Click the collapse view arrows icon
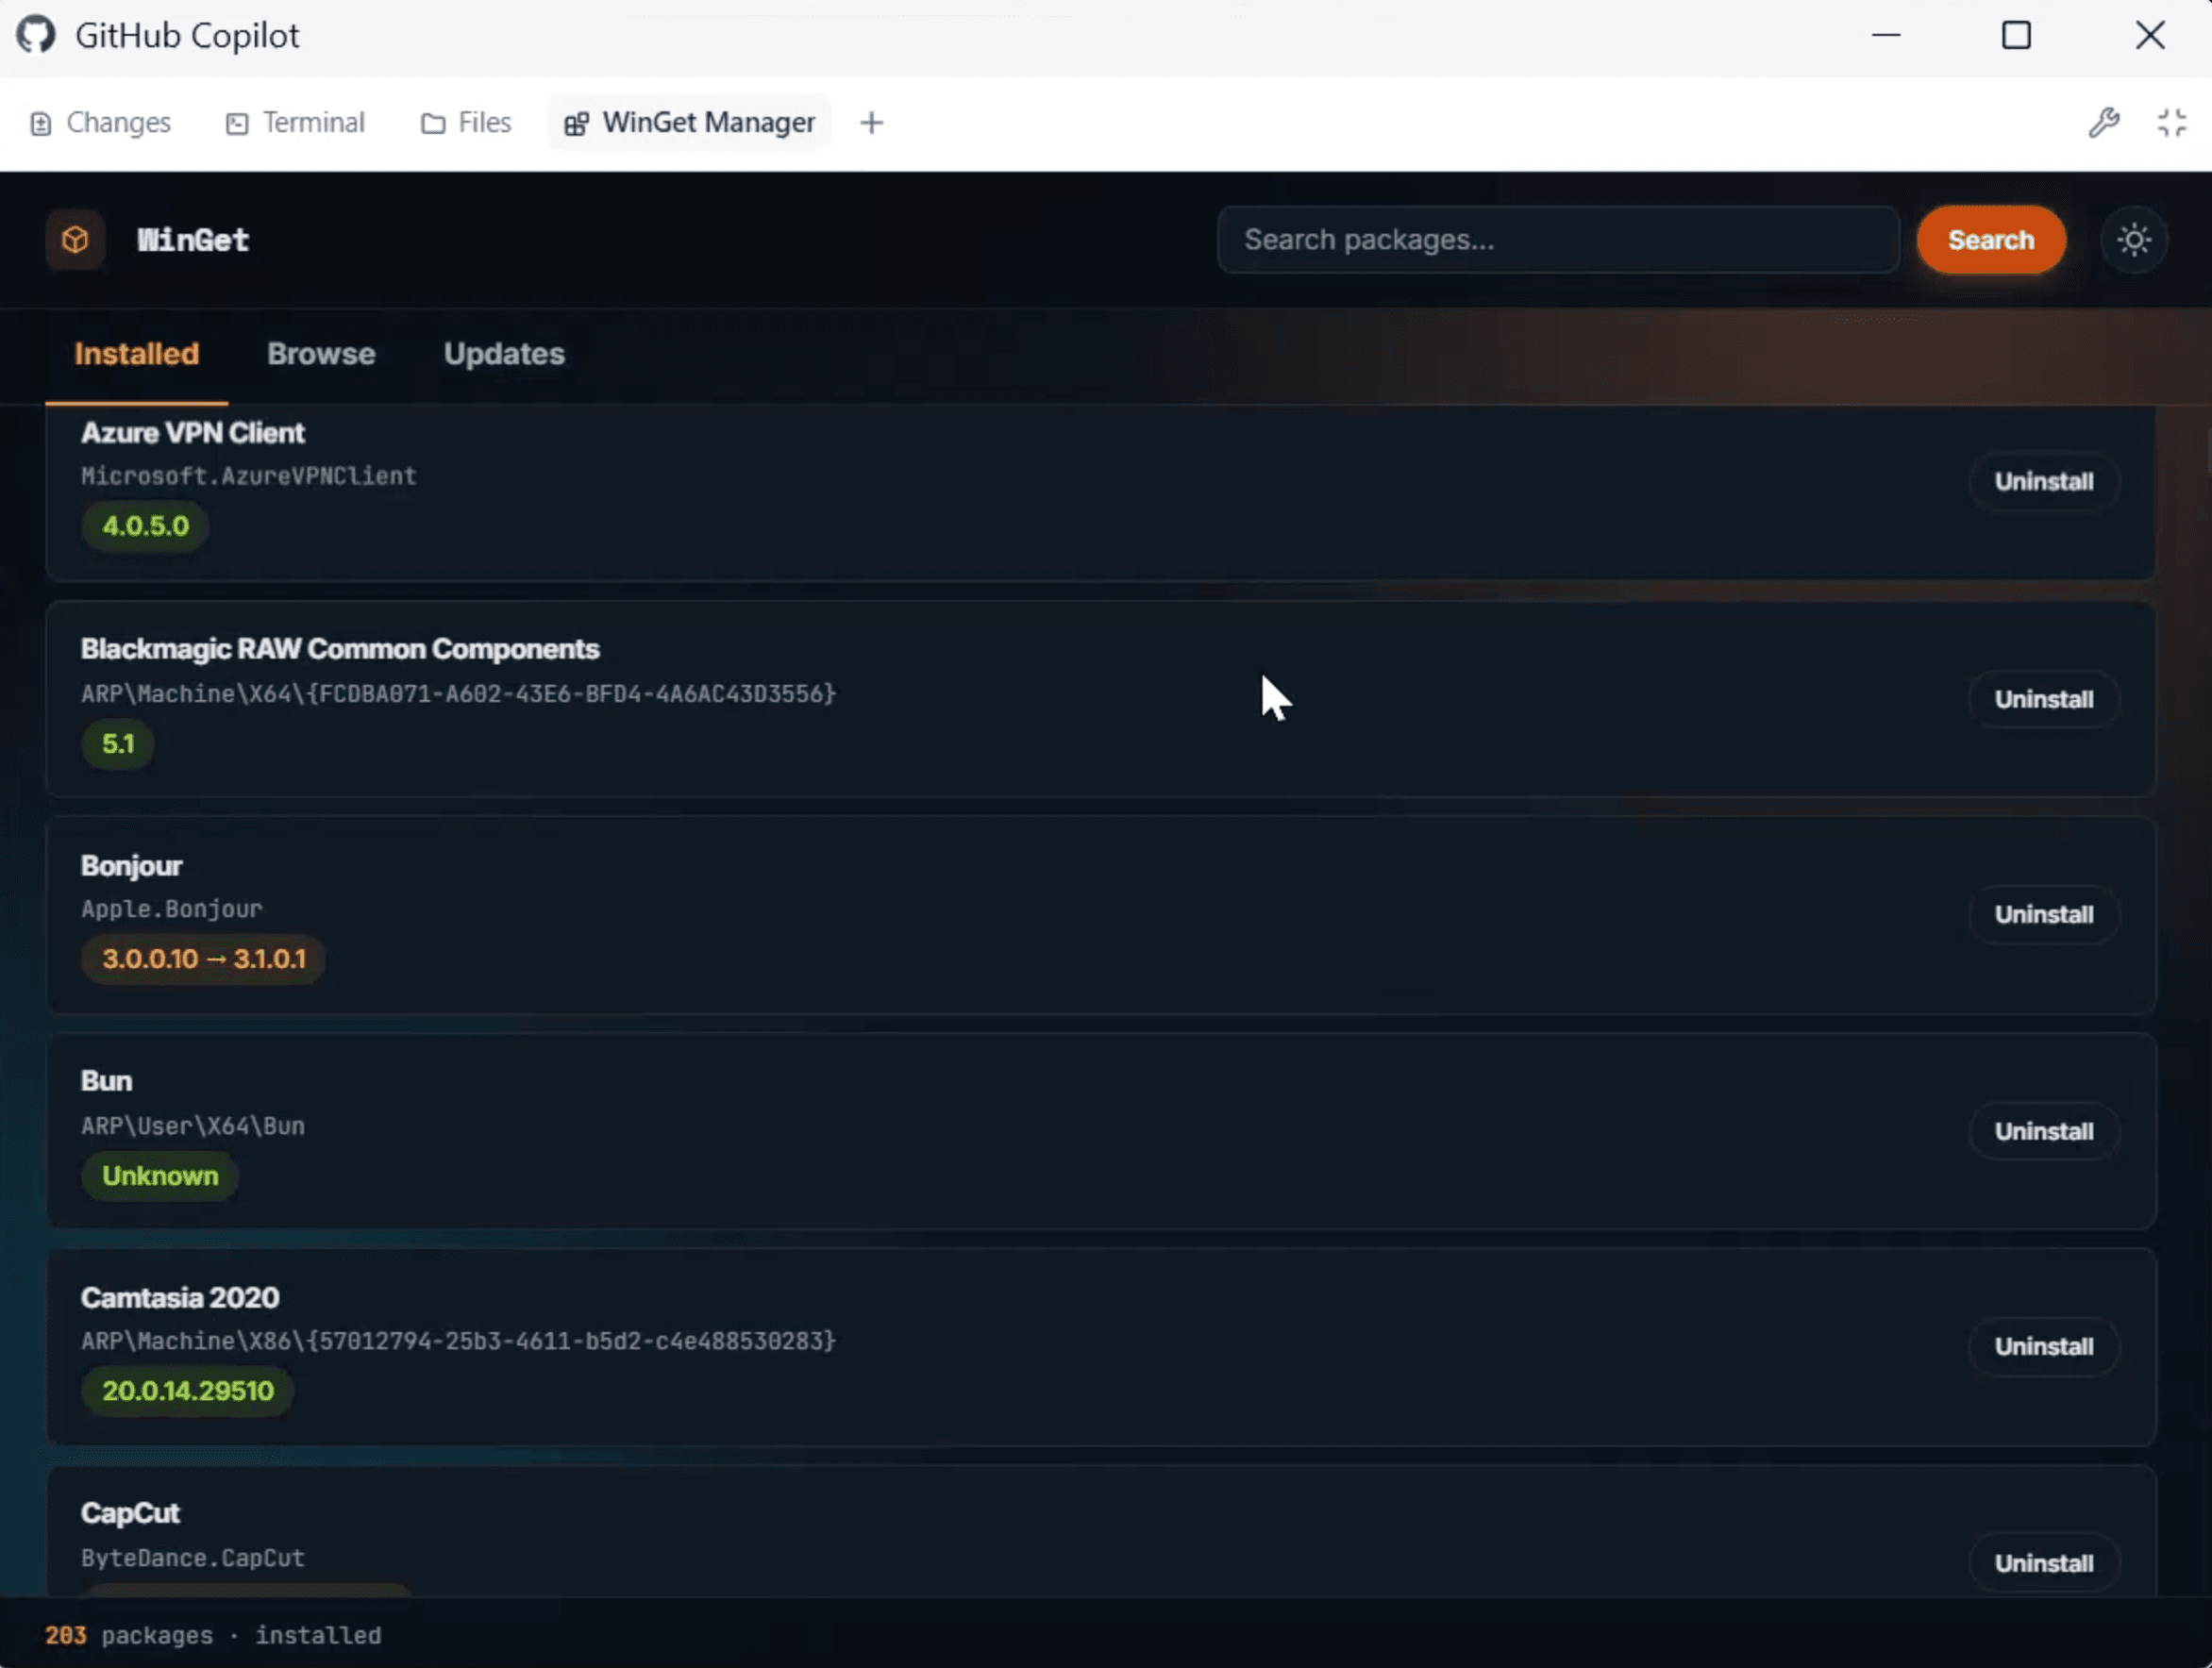Image resolution: width=2212 pixels, height=1668 pixels. [x=2172, y=122]
